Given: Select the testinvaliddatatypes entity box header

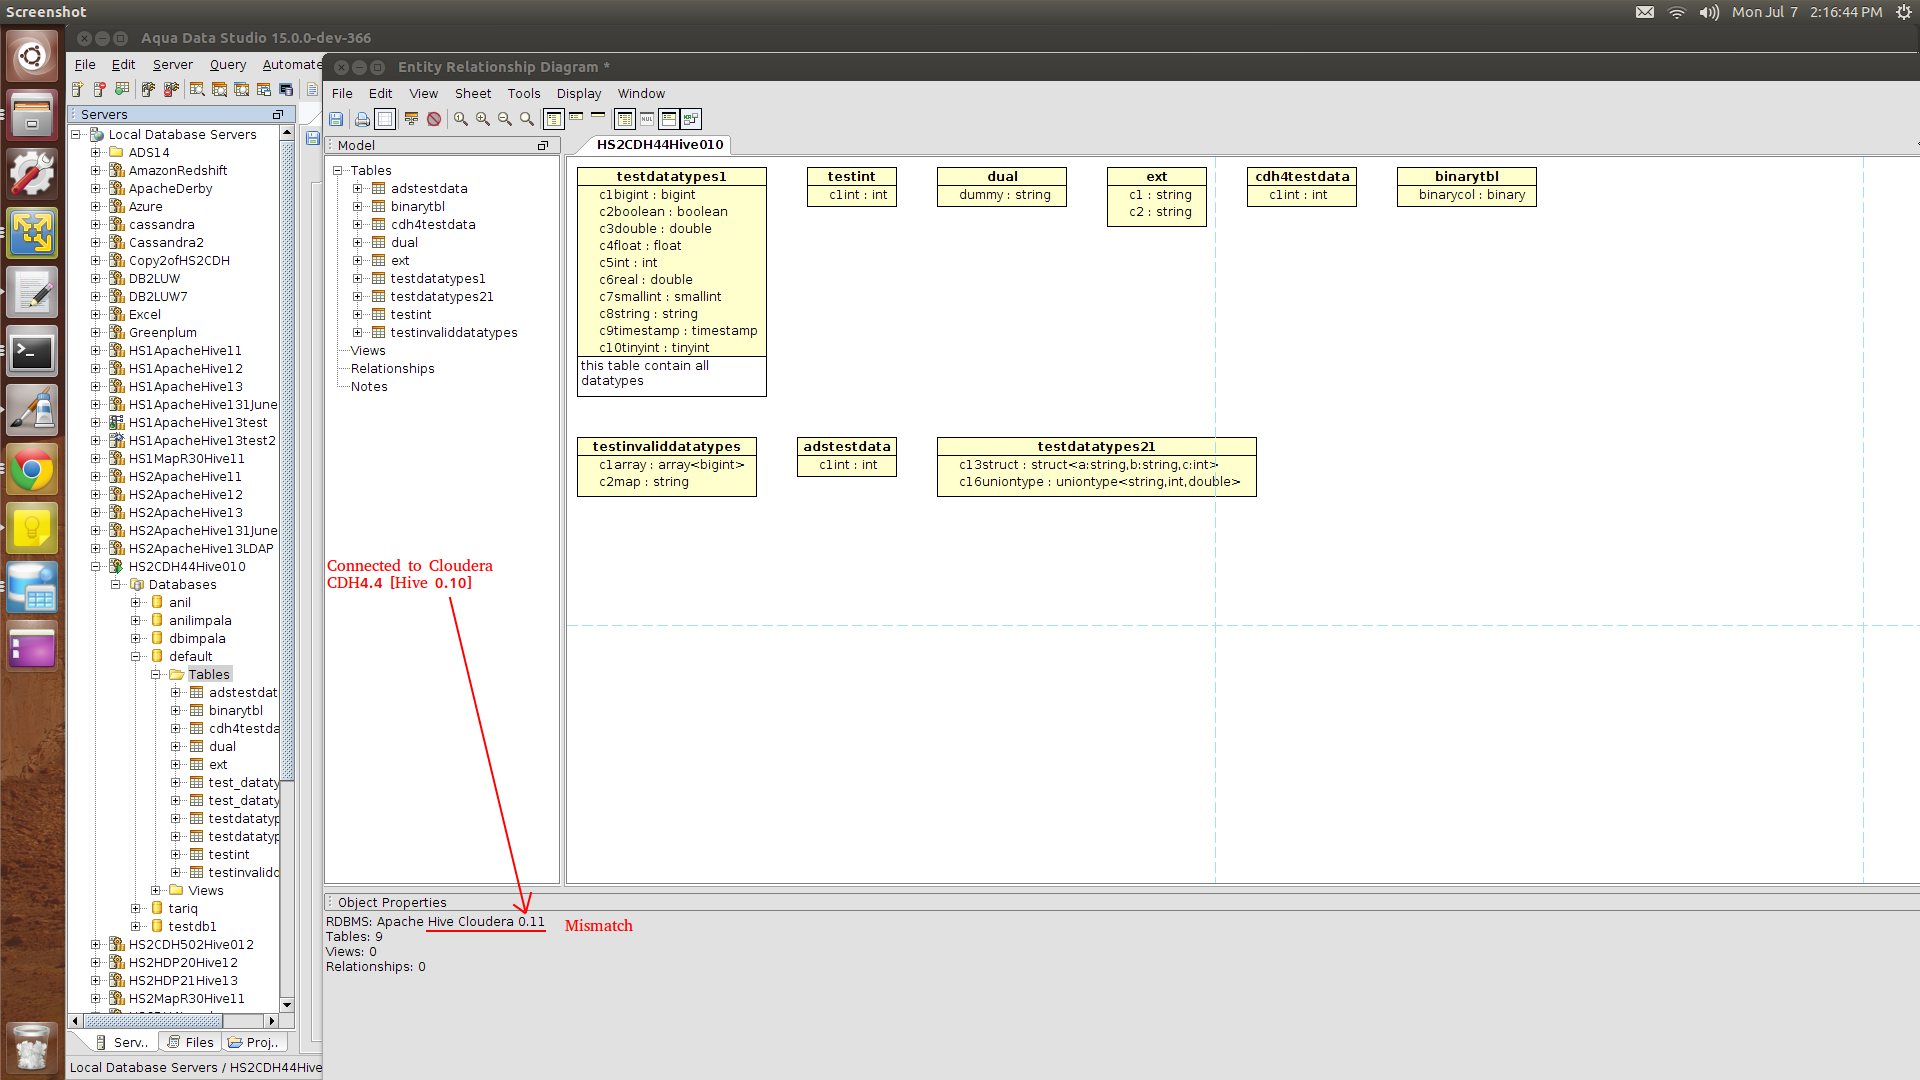Looking at the screenshot, I should tap(666, 447).
